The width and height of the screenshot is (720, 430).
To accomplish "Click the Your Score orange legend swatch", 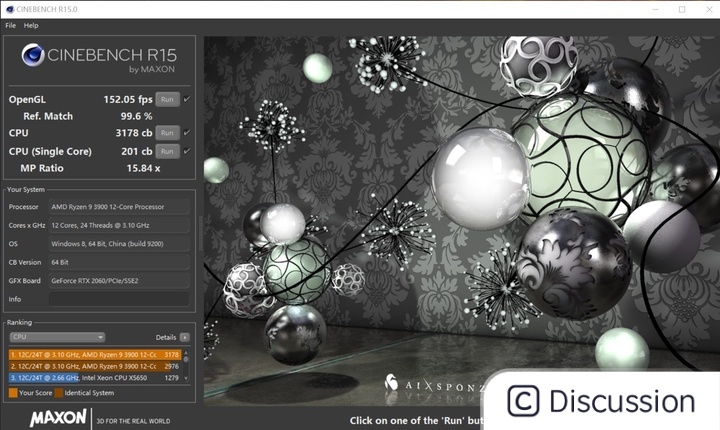I will pos(13,393).
